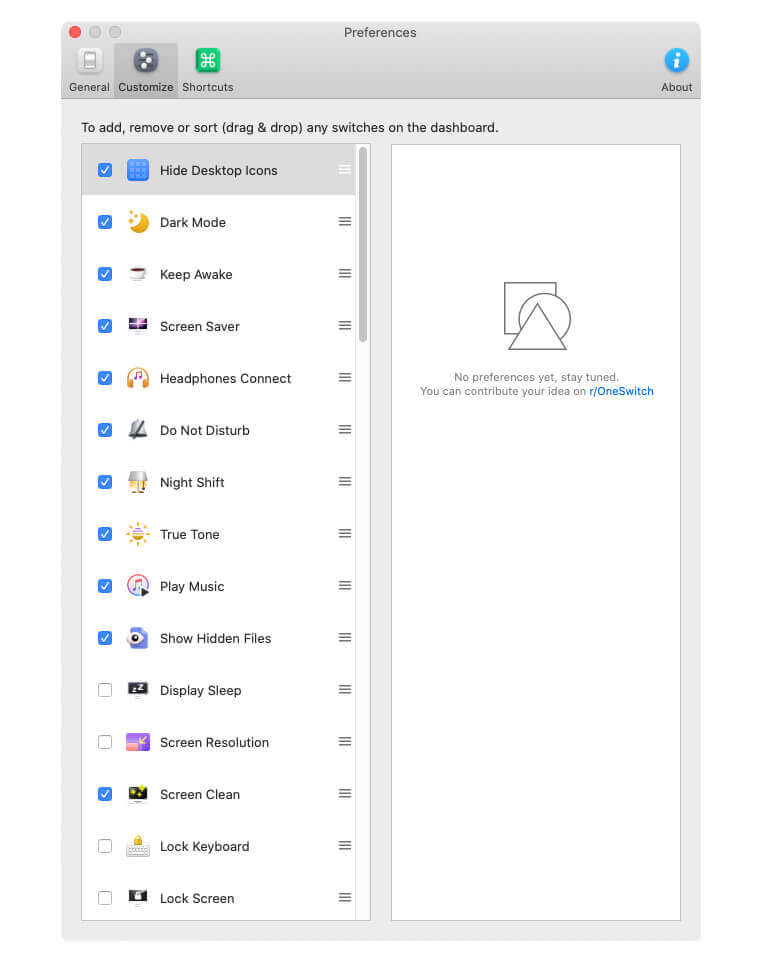Click the reorder handle for Do Not Disturb
762x963 pixels.
point(345,429)
